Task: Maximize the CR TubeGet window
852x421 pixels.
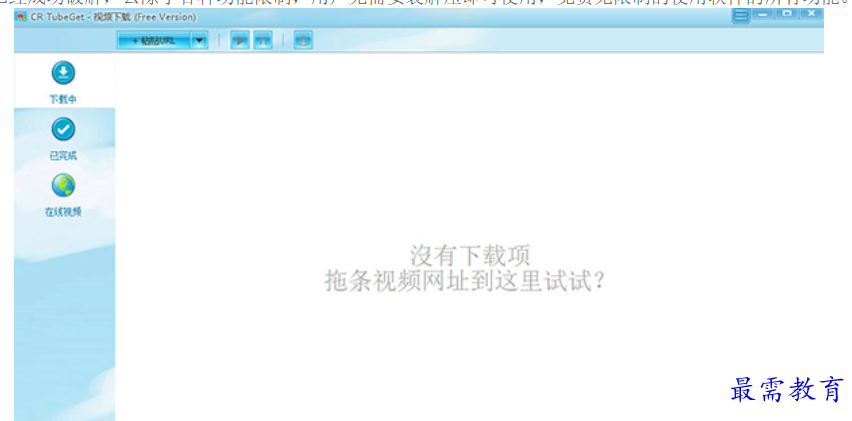Action: [787, 14]
